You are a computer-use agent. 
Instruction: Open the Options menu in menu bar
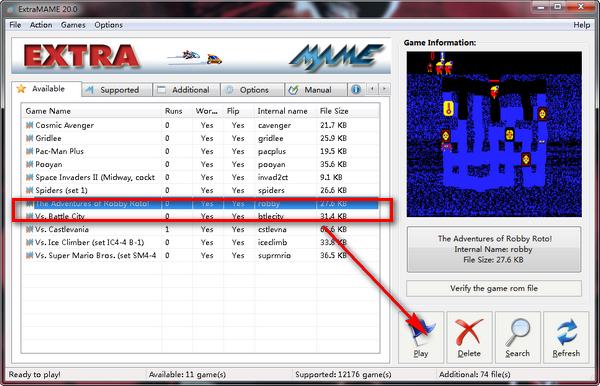click(x=109, y=25)
